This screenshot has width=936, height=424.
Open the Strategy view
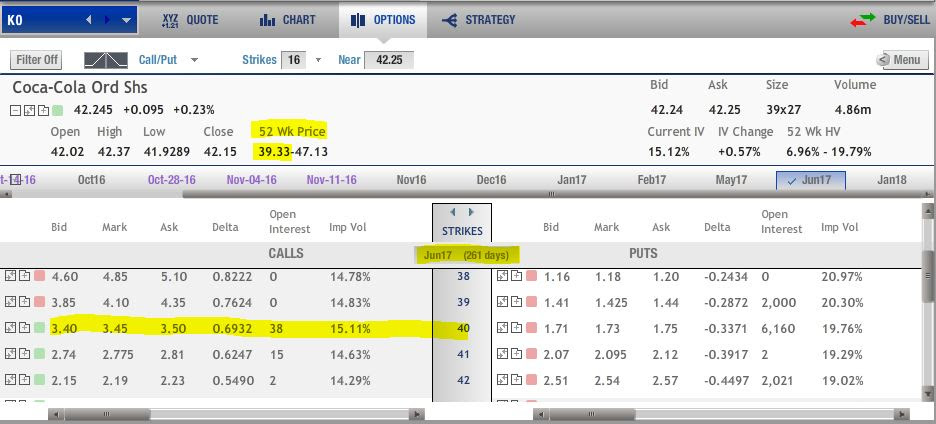tap(478, 20)
